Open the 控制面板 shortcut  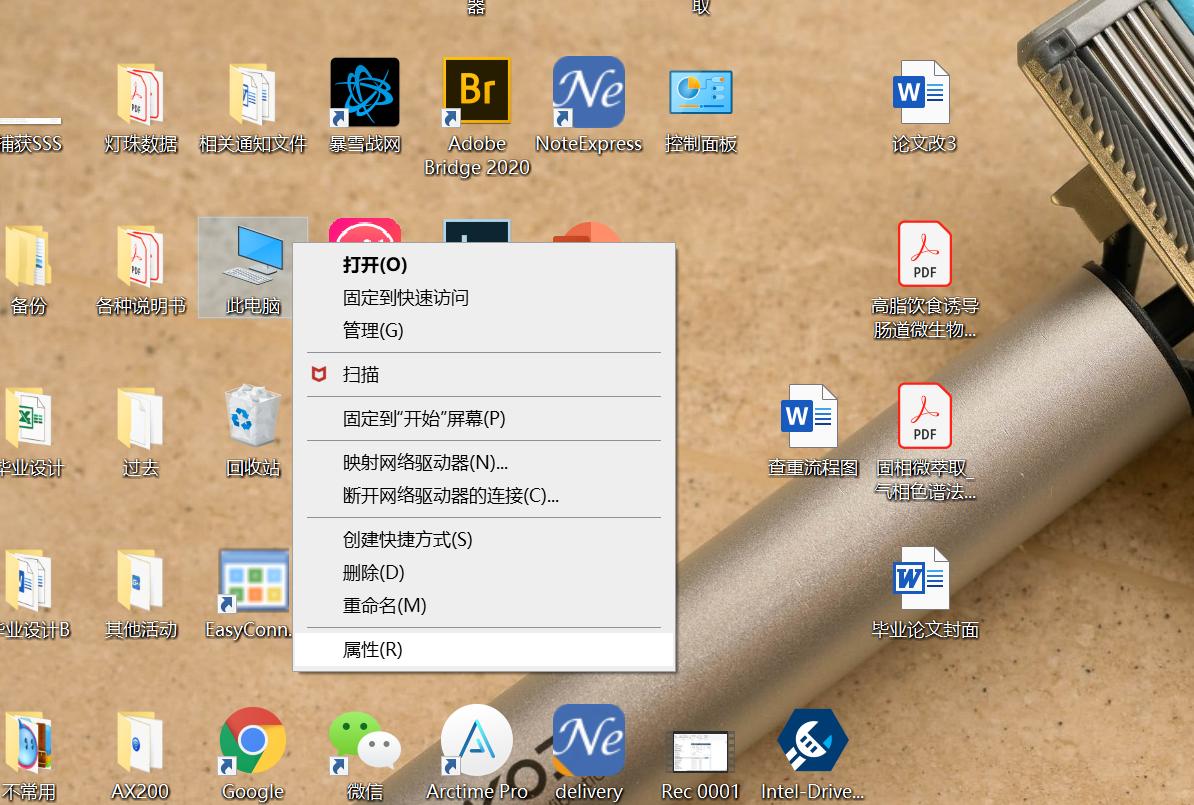700,91
